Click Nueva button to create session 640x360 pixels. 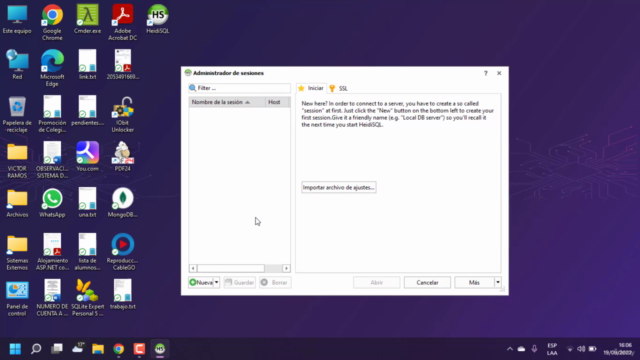click(x=201, y=282)
